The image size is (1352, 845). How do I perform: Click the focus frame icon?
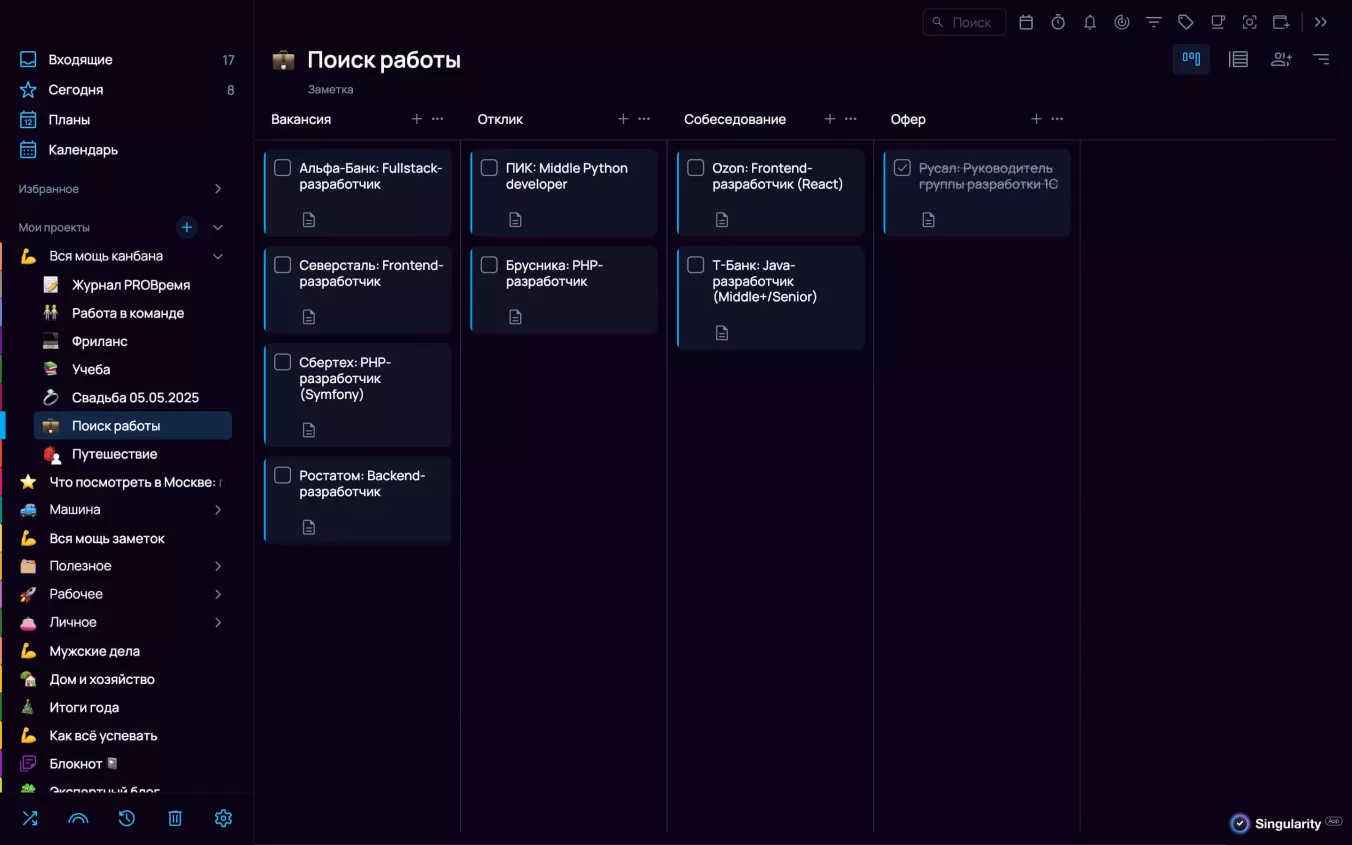pyautogui.click(x=1250, y=22)
